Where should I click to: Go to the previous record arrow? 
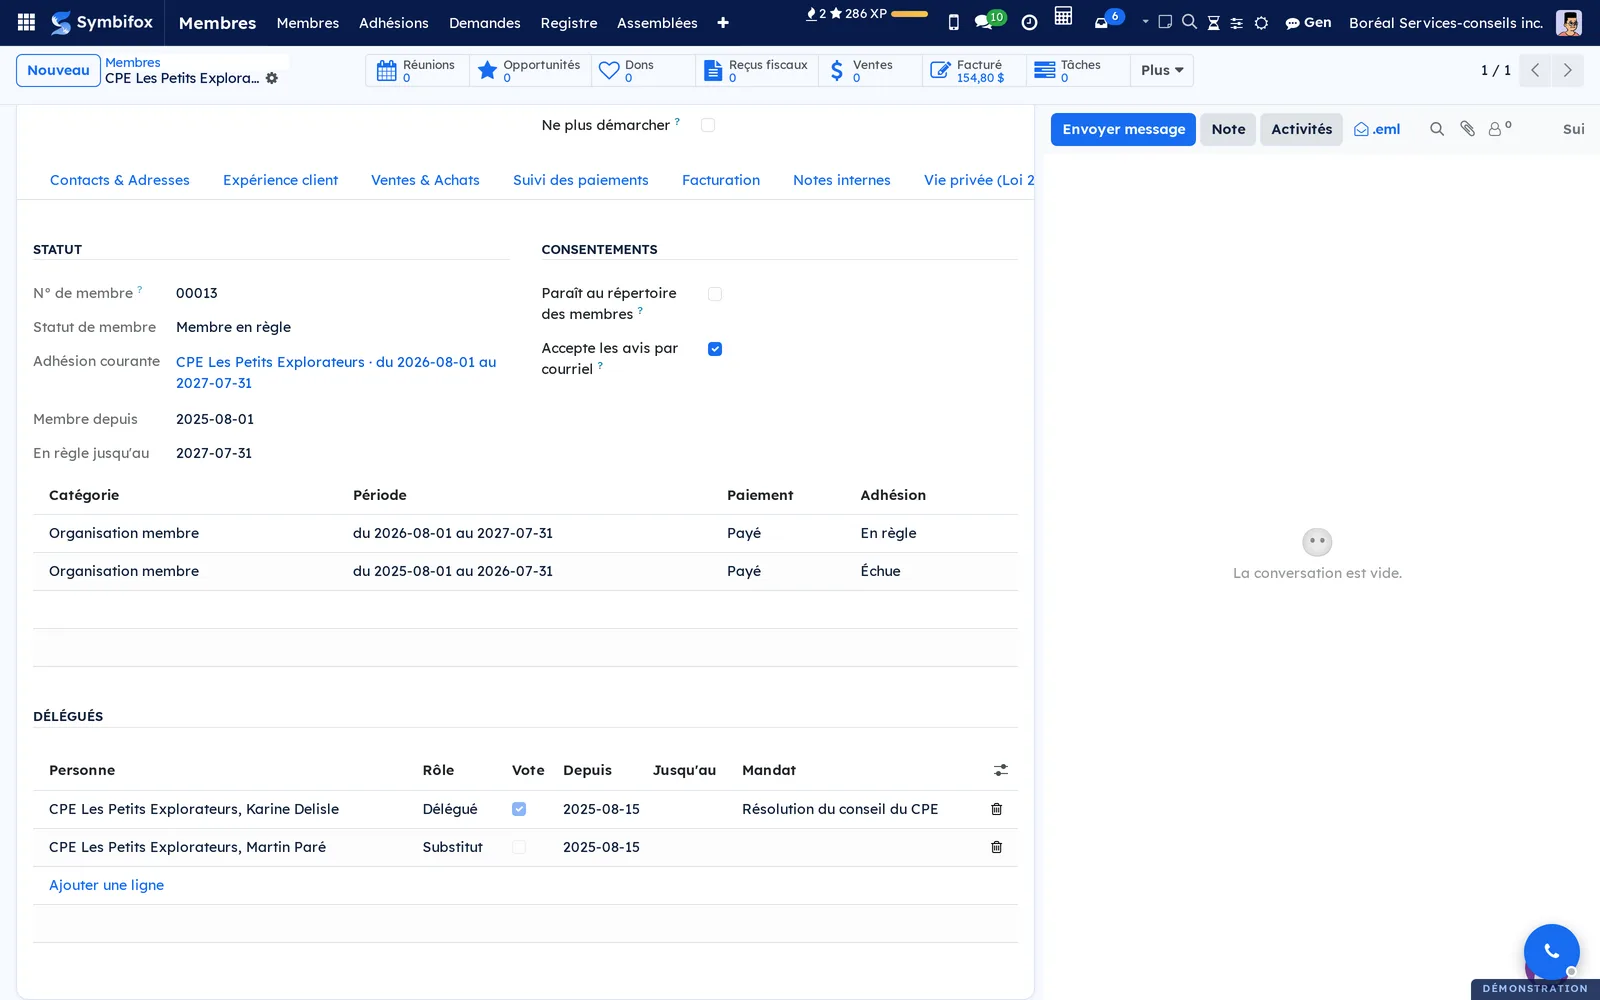(1535, 70)
